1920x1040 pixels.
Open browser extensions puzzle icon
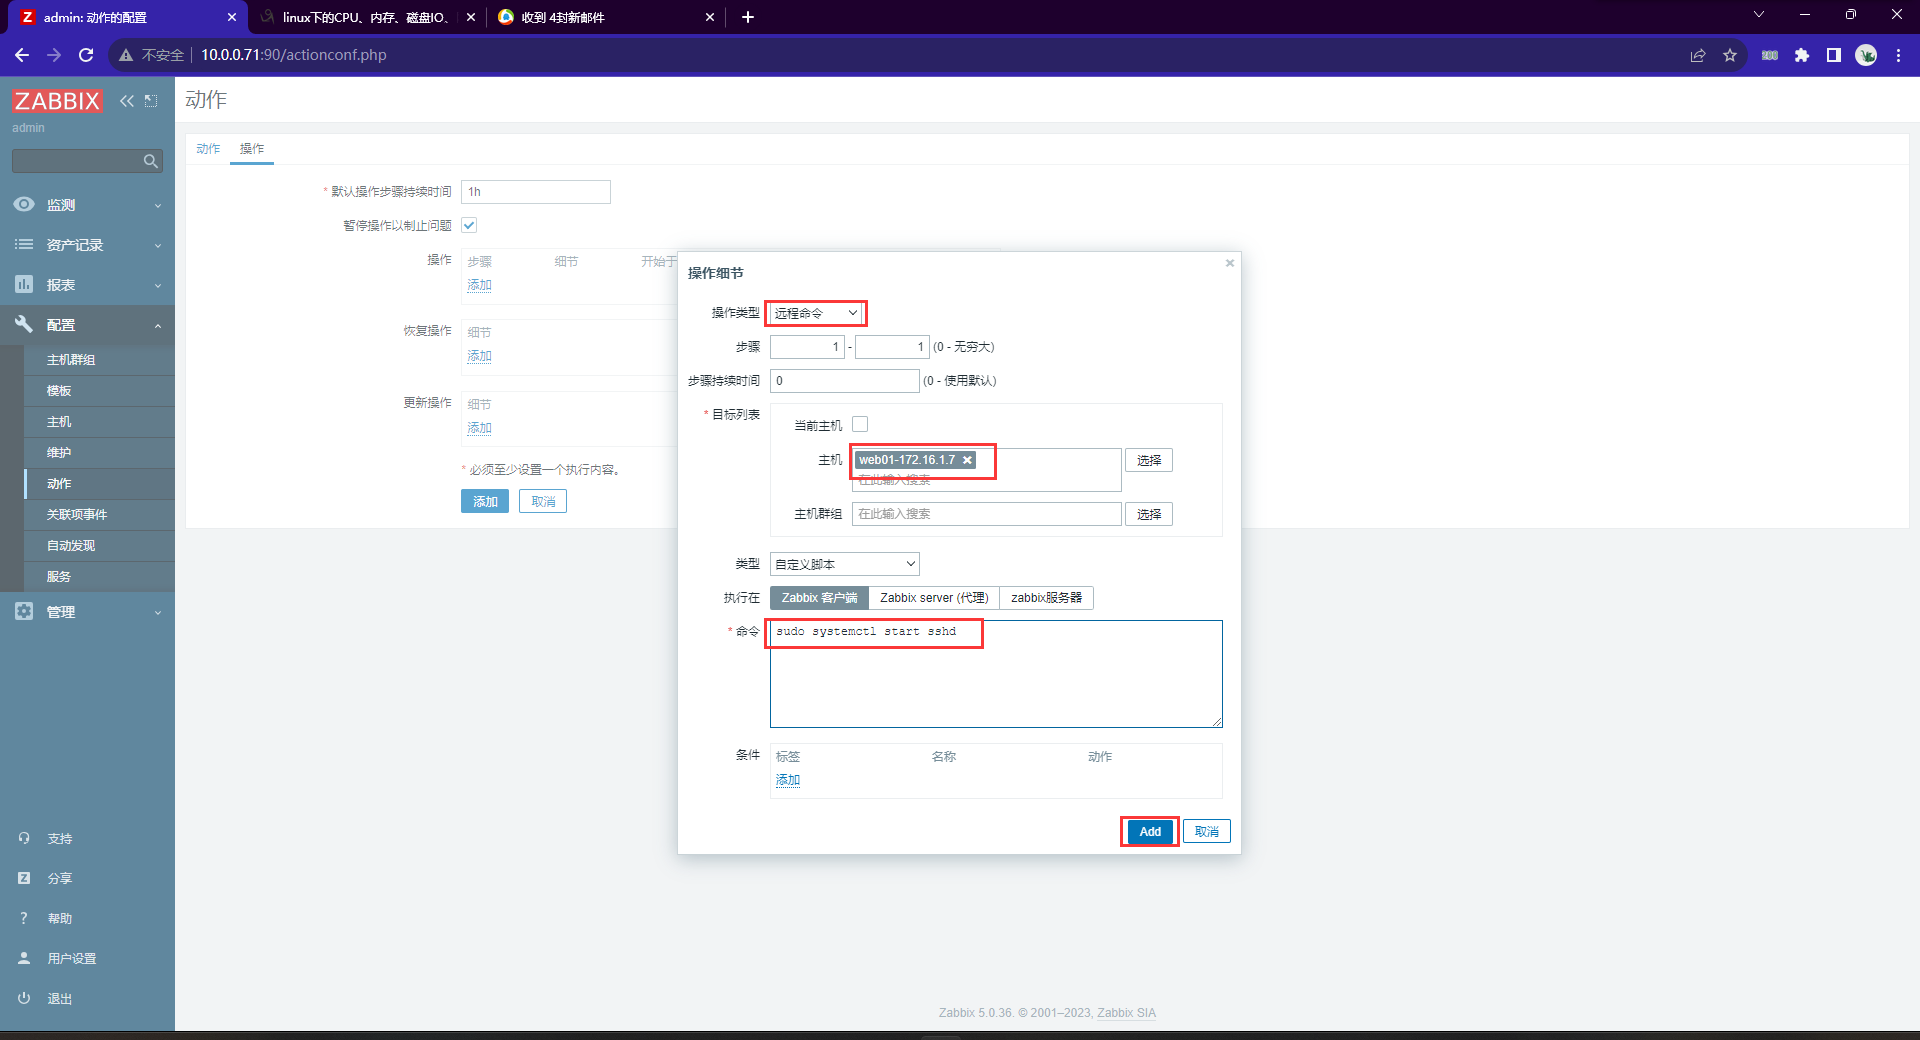1801,55
